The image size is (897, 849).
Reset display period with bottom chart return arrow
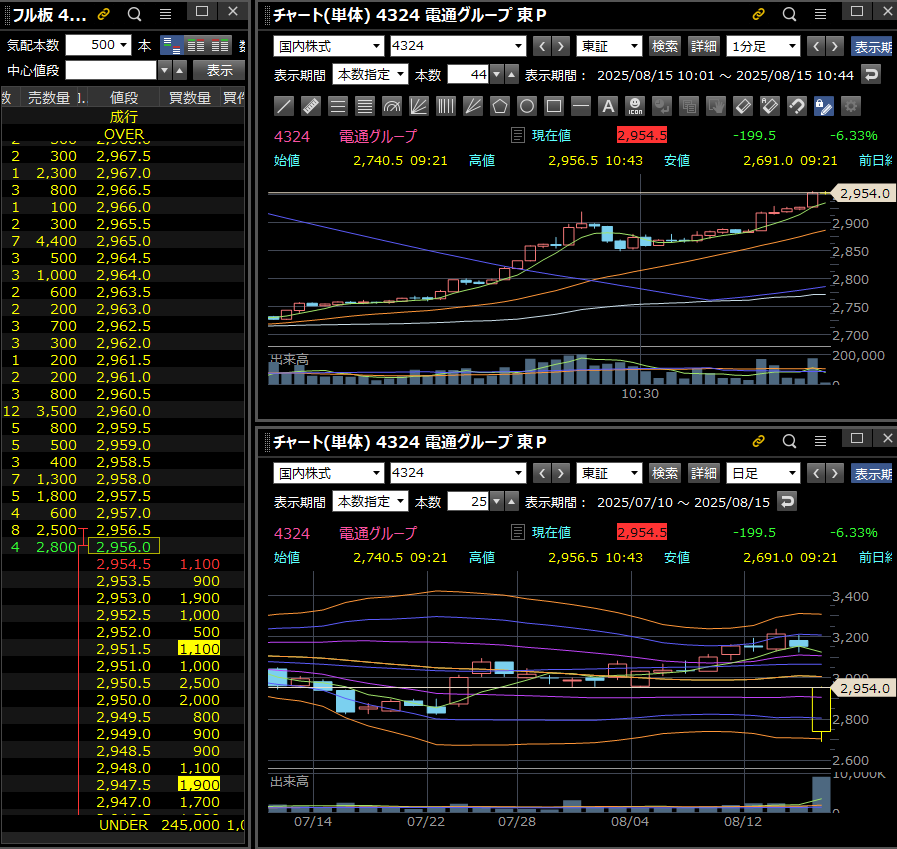tap(787, 502)
